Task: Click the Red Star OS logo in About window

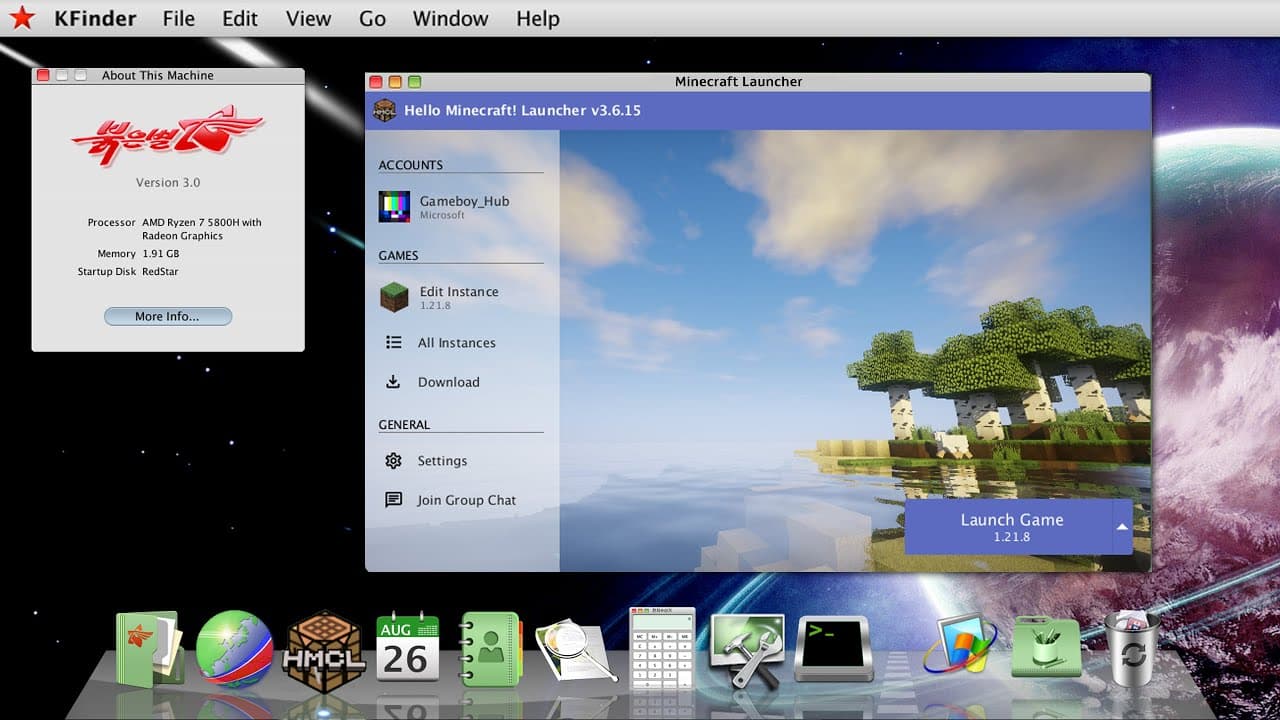Action: (x=168, y=134)
